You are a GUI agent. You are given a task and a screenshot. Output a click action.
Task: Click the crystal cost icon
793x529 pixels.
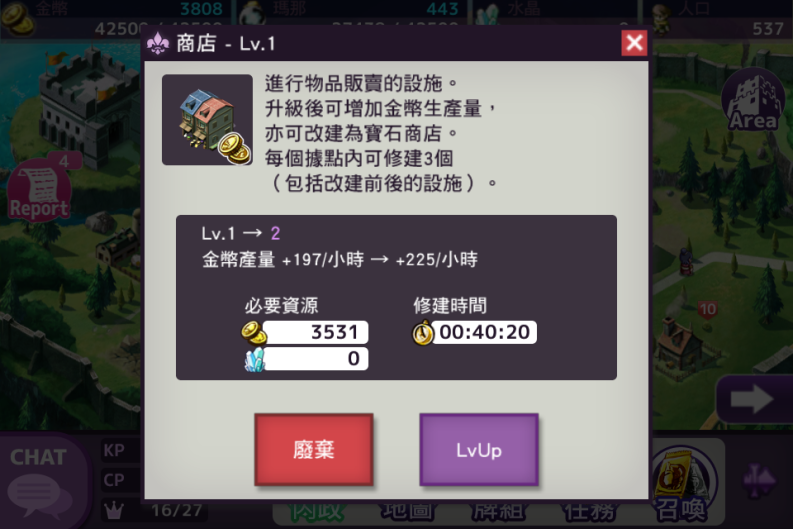(x=254, y=359)
